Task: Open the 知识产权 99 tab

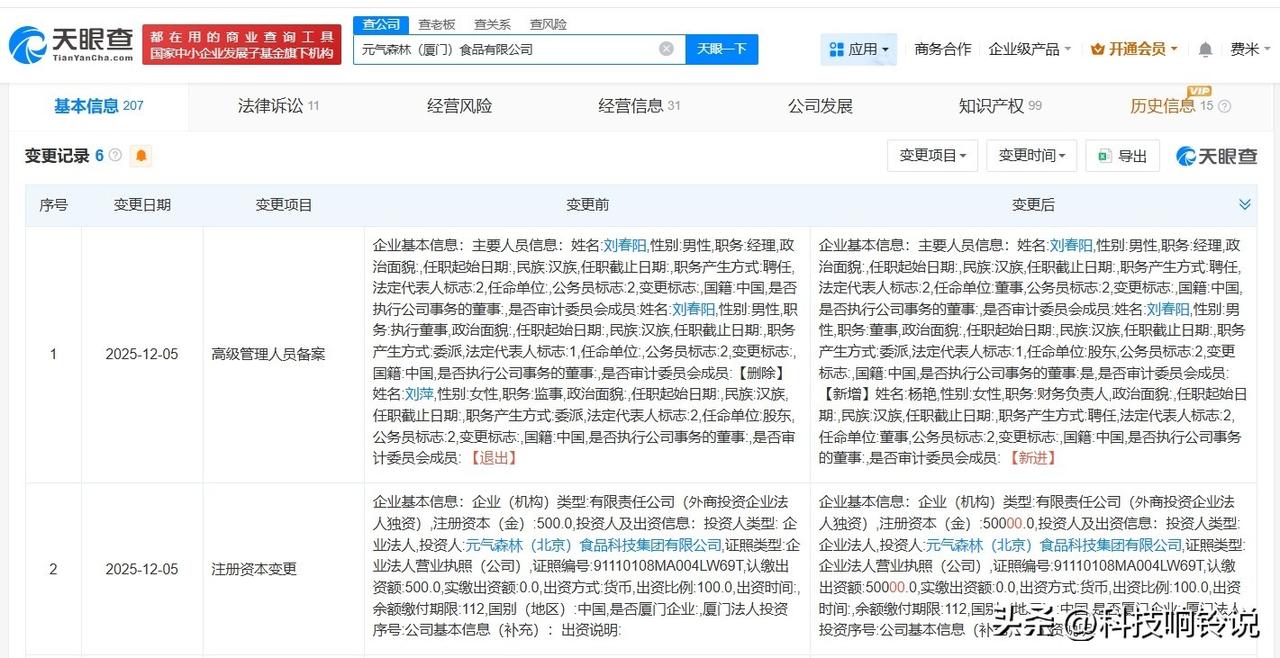Action: (x=1000, y=106)
